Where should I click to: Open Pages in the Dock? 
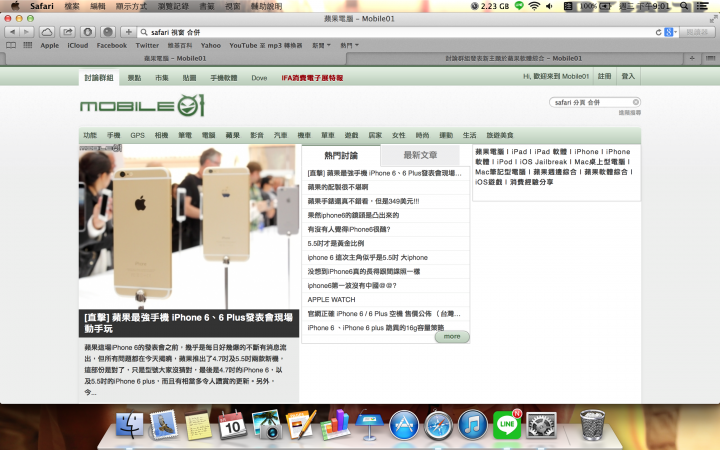tap(301, 425)
